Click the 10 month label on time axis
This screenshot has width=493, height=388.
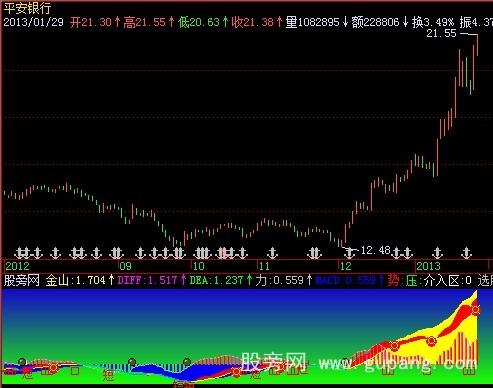pyautogui.click(x=199, y=266)
